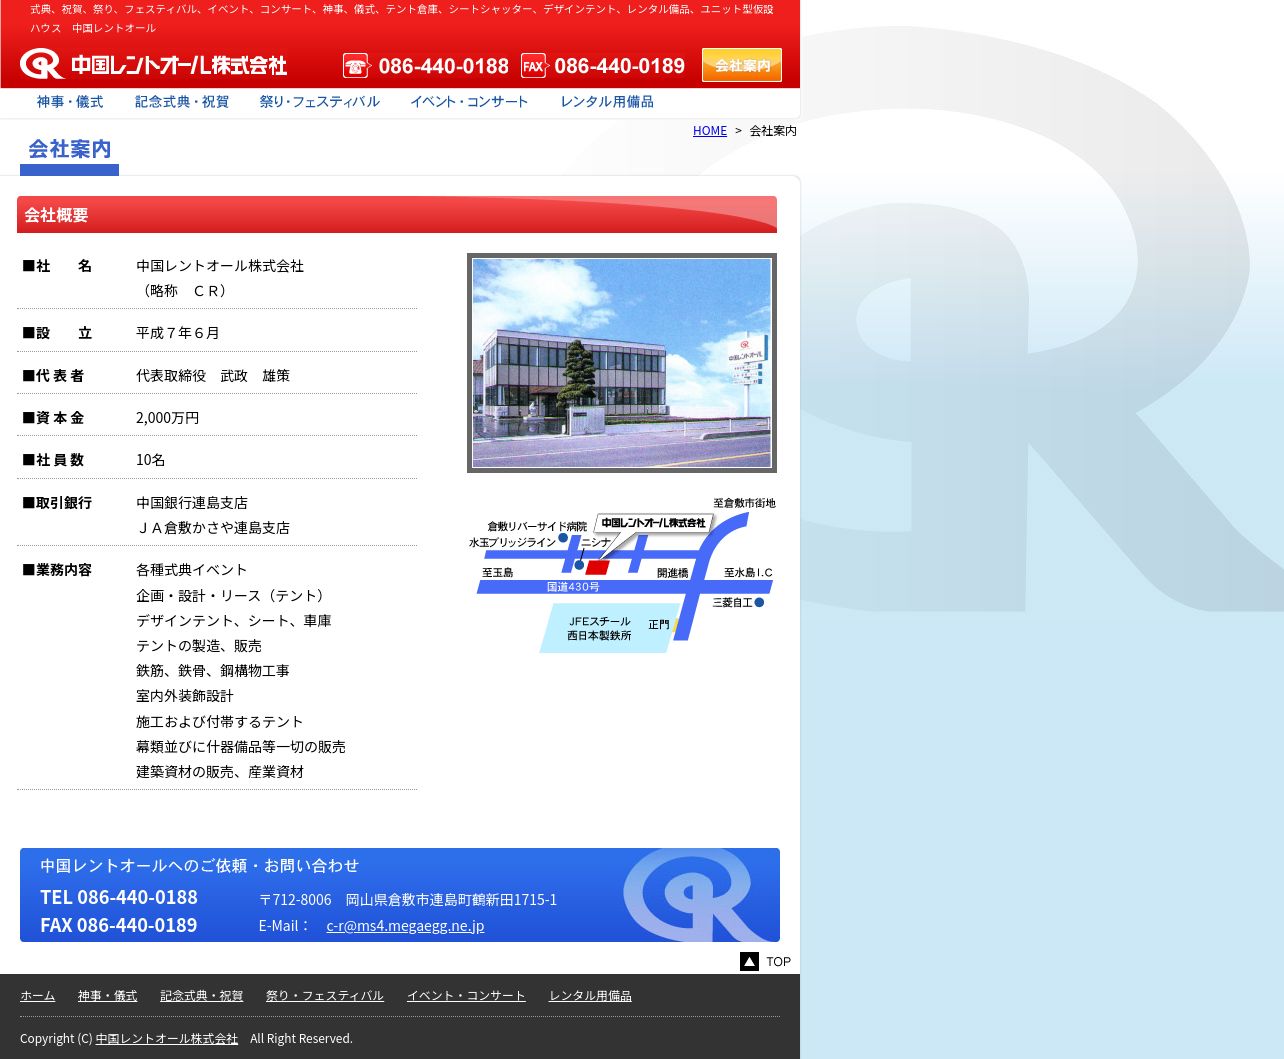Click the FAX 086-440-0189 text in contact banner
Viewport: 1284px width, 1059px height.
click(x=119, y=925)
